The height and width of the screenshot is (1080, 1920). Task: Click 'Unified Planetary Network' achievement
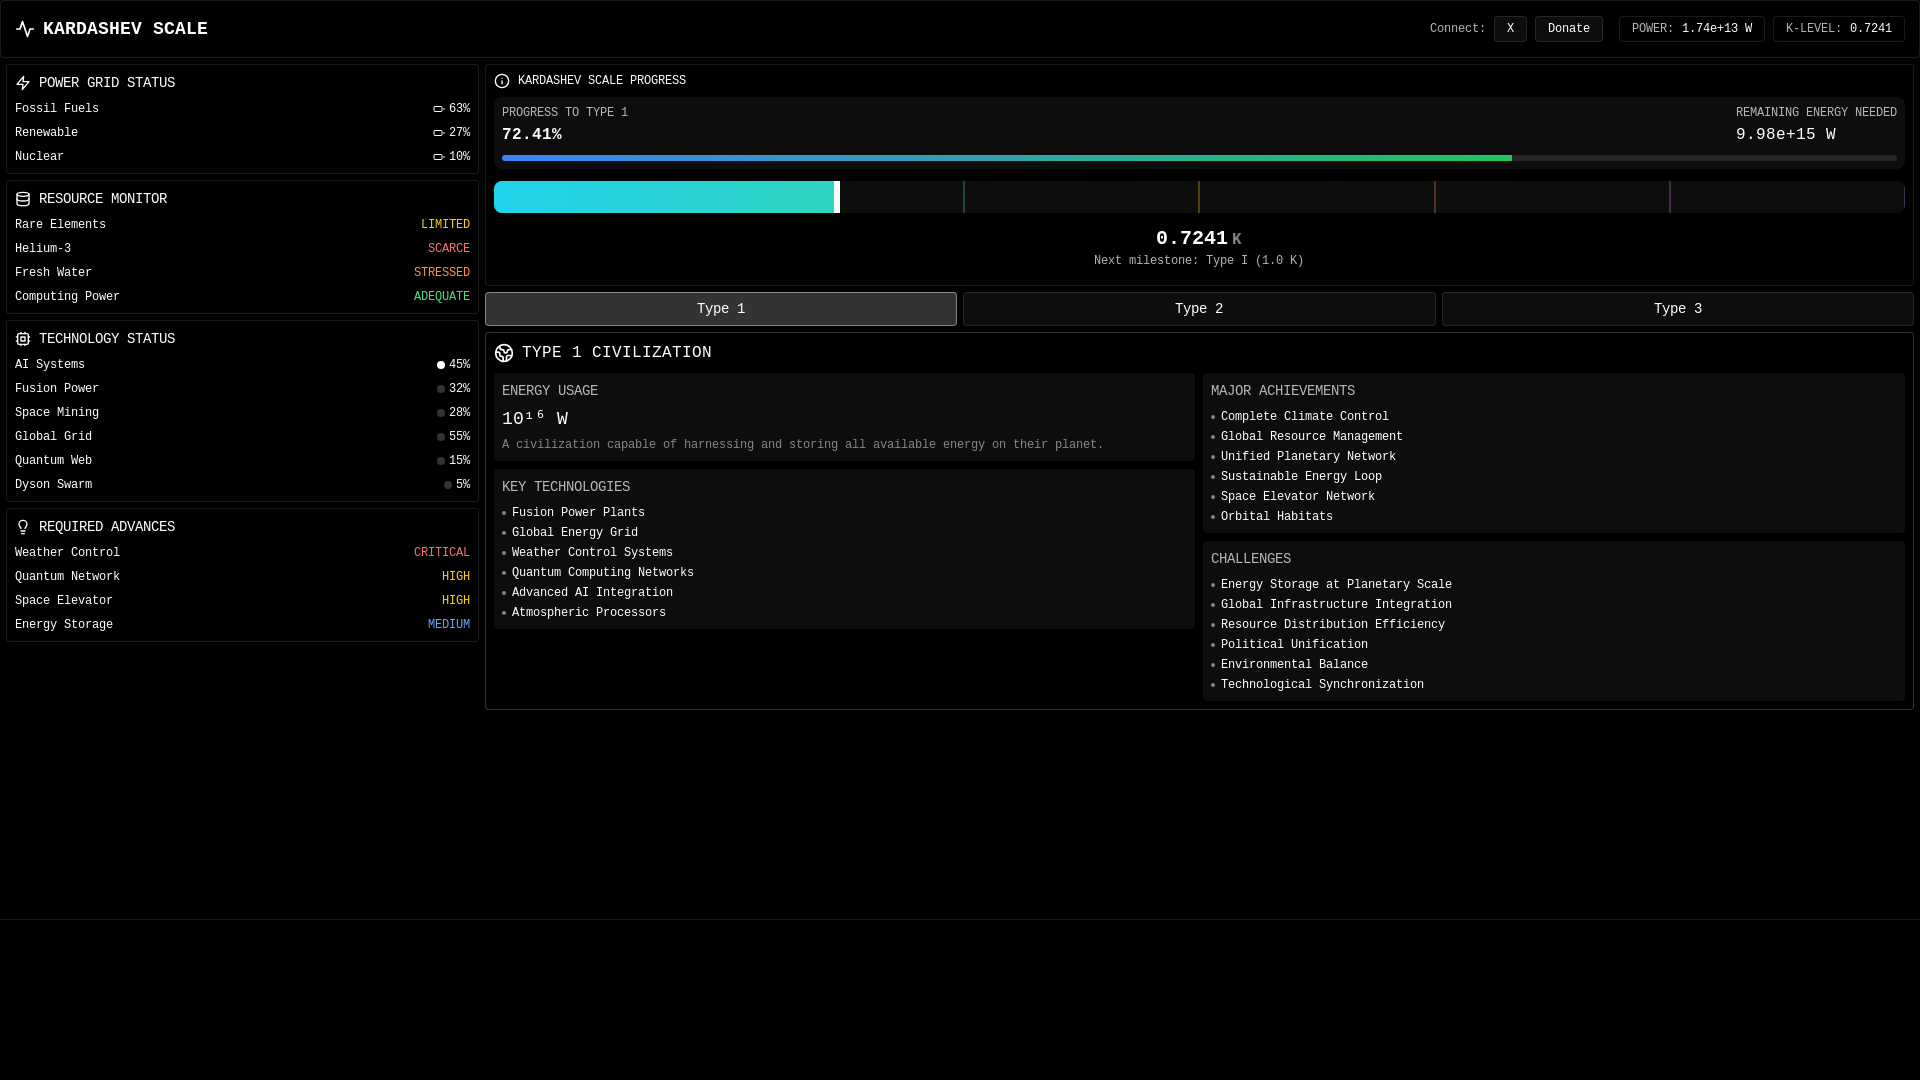click(1308, 457)
